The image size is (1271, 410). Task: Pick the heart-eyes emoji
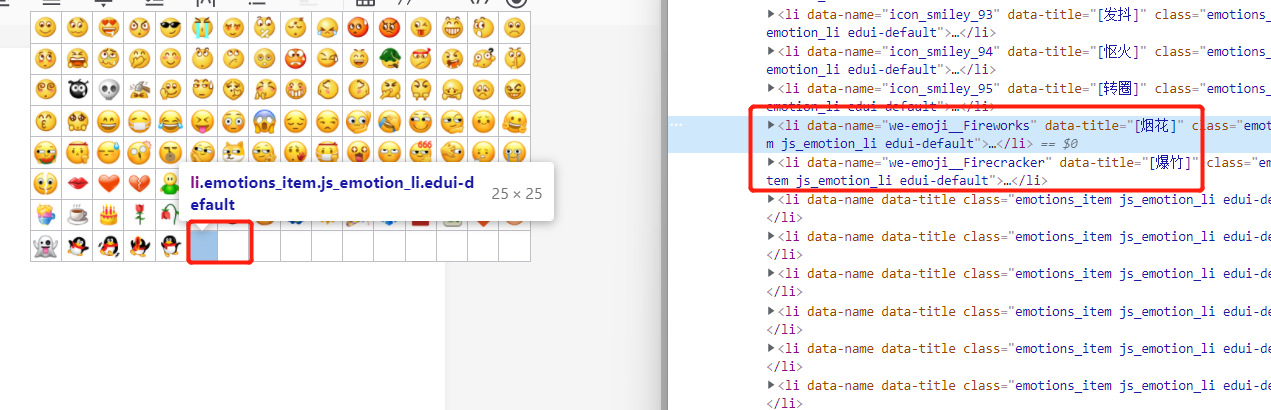pos(108,28)
